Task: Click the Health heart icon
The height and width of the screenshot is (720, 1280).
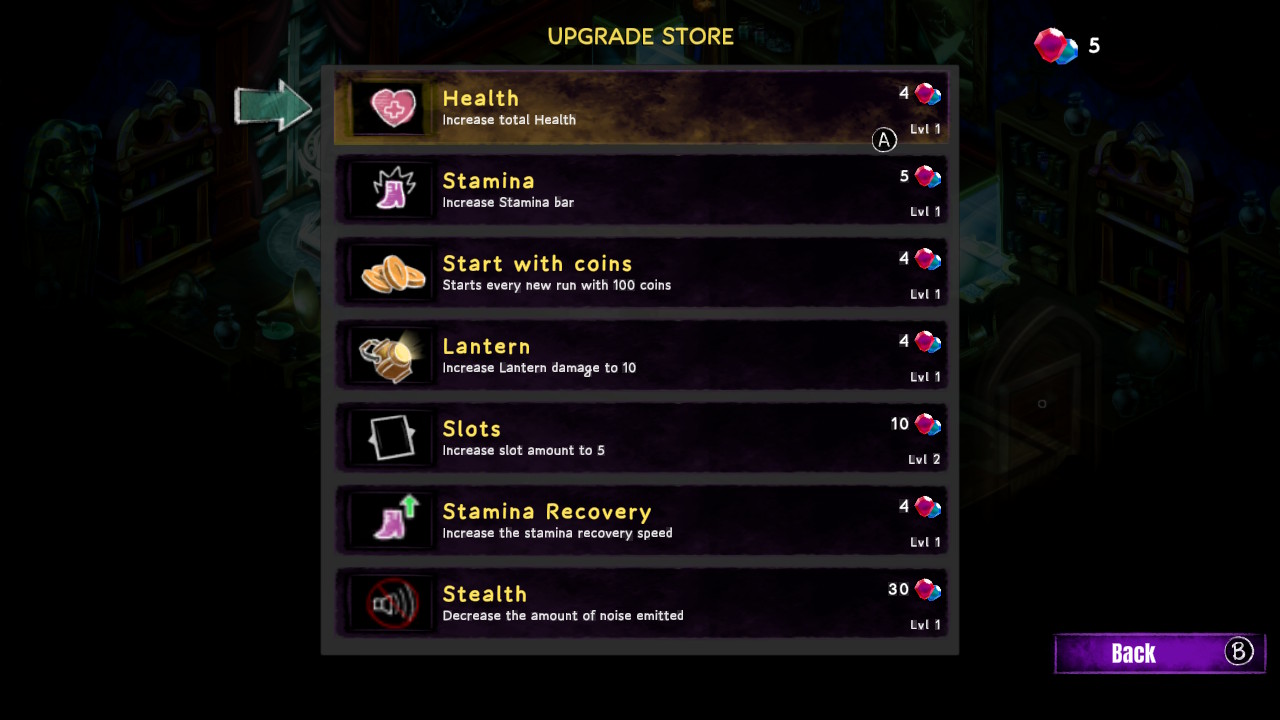Action: pyautogui.click(x=392, y=107)
